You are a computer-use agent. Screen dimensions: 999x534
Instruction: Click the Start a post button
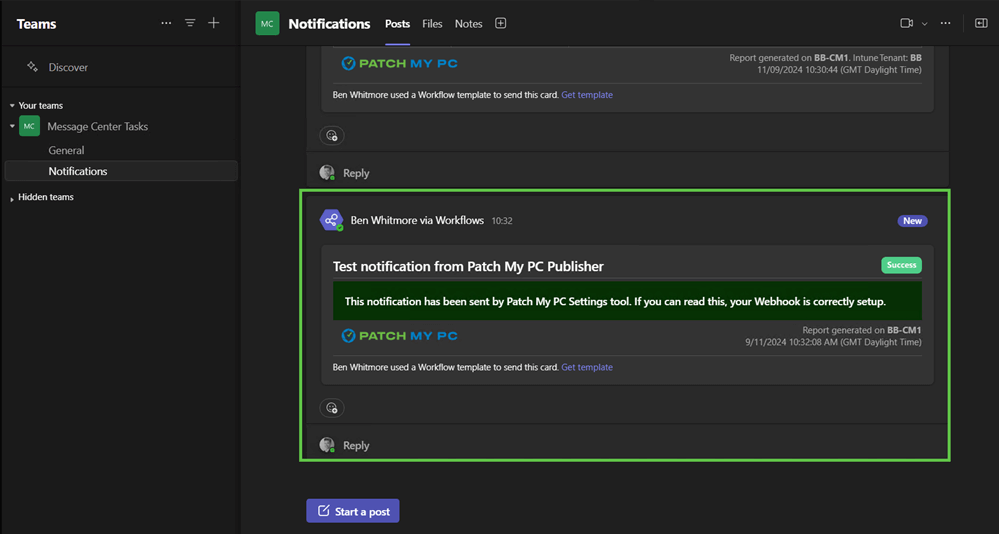353,511
